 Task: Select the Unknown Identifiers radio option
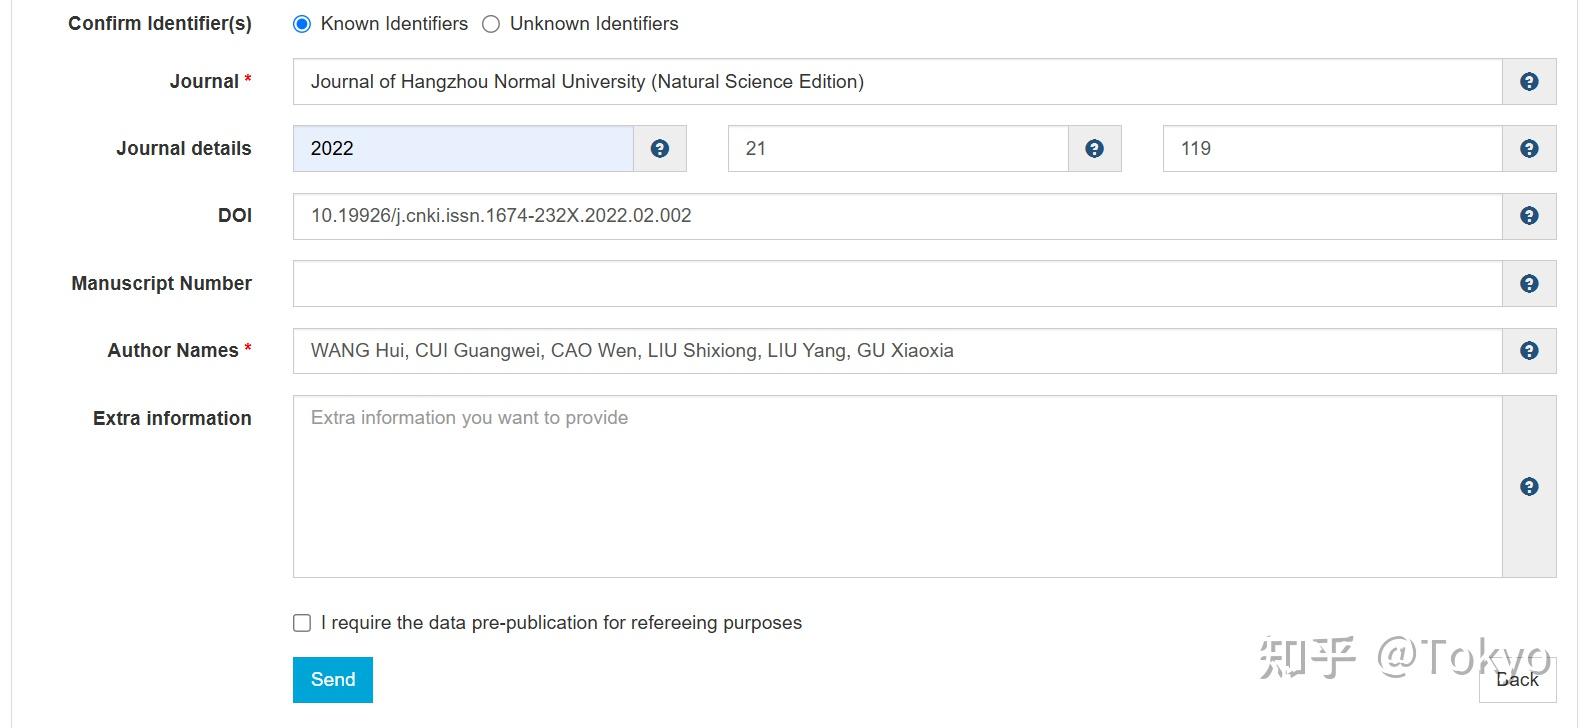[x=491, y=24]
